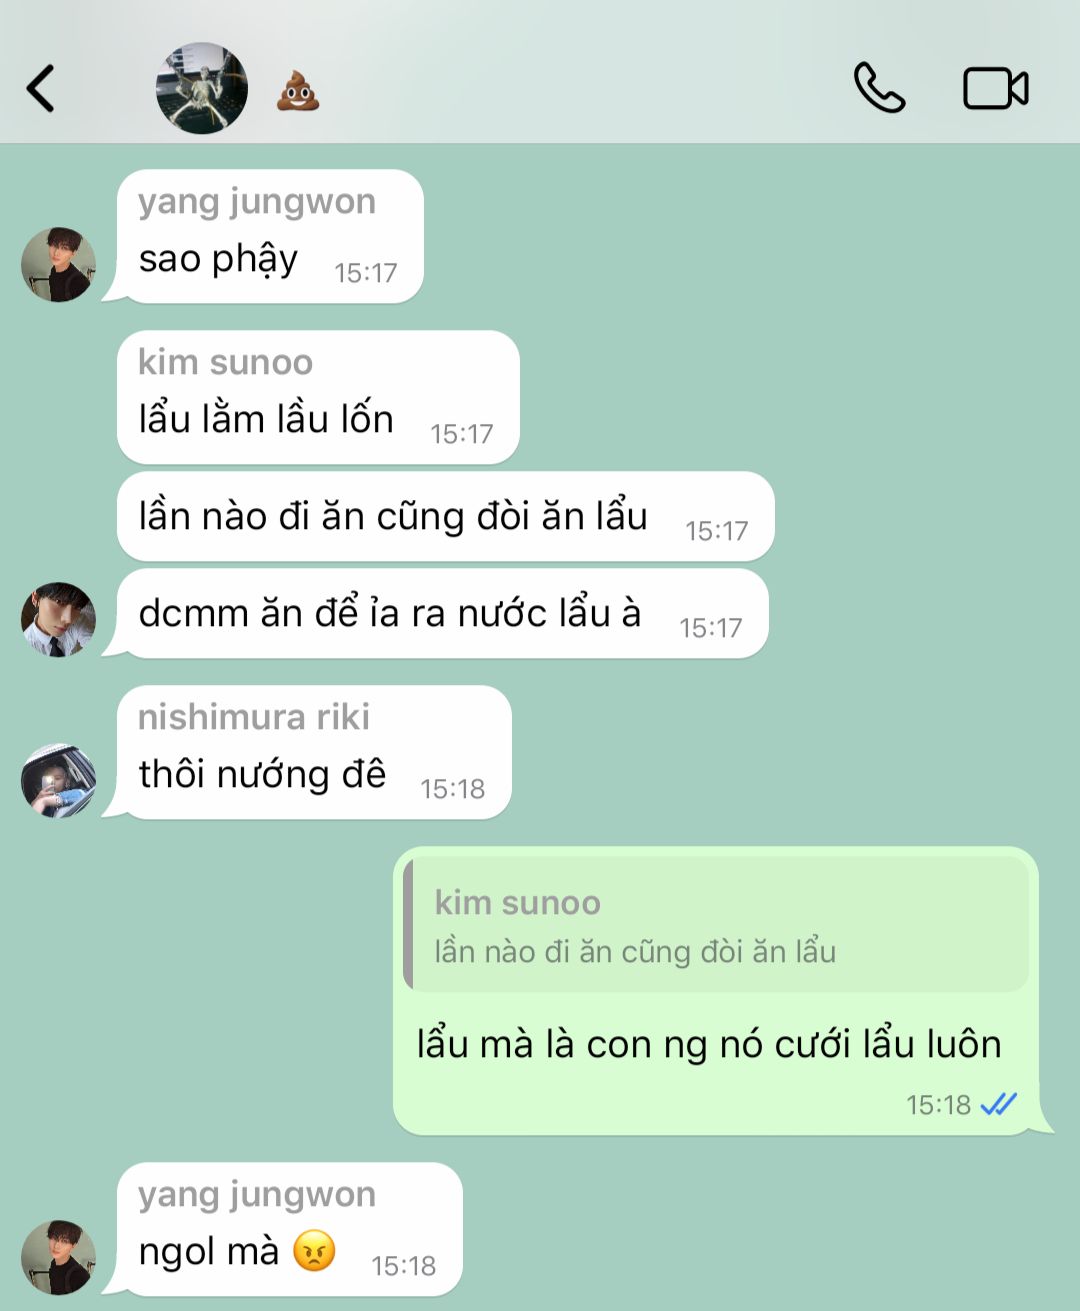Select the 'lẩu lằm lầu lốn' message
Image resolution: width=1080 pixels, height=1311 pixels.
(318, 397)
